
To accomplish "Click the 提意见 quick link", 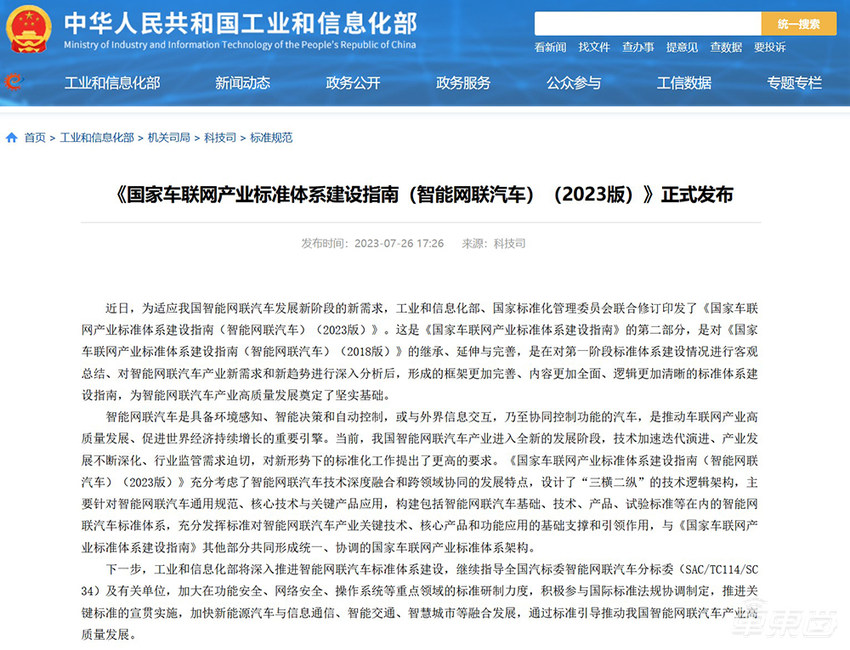I will (x=682, y=46).
